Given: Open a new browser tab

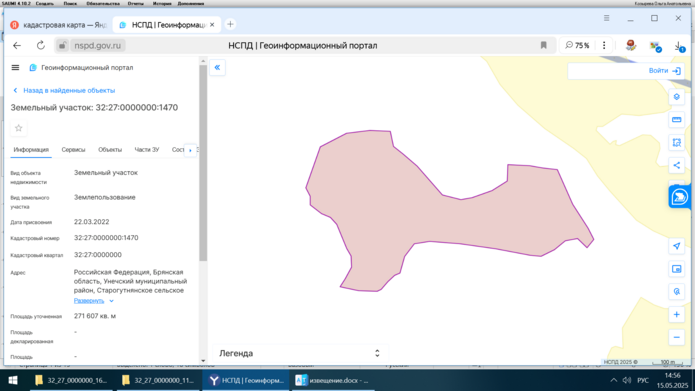Looking at the screenshot, I should (230, 24).
